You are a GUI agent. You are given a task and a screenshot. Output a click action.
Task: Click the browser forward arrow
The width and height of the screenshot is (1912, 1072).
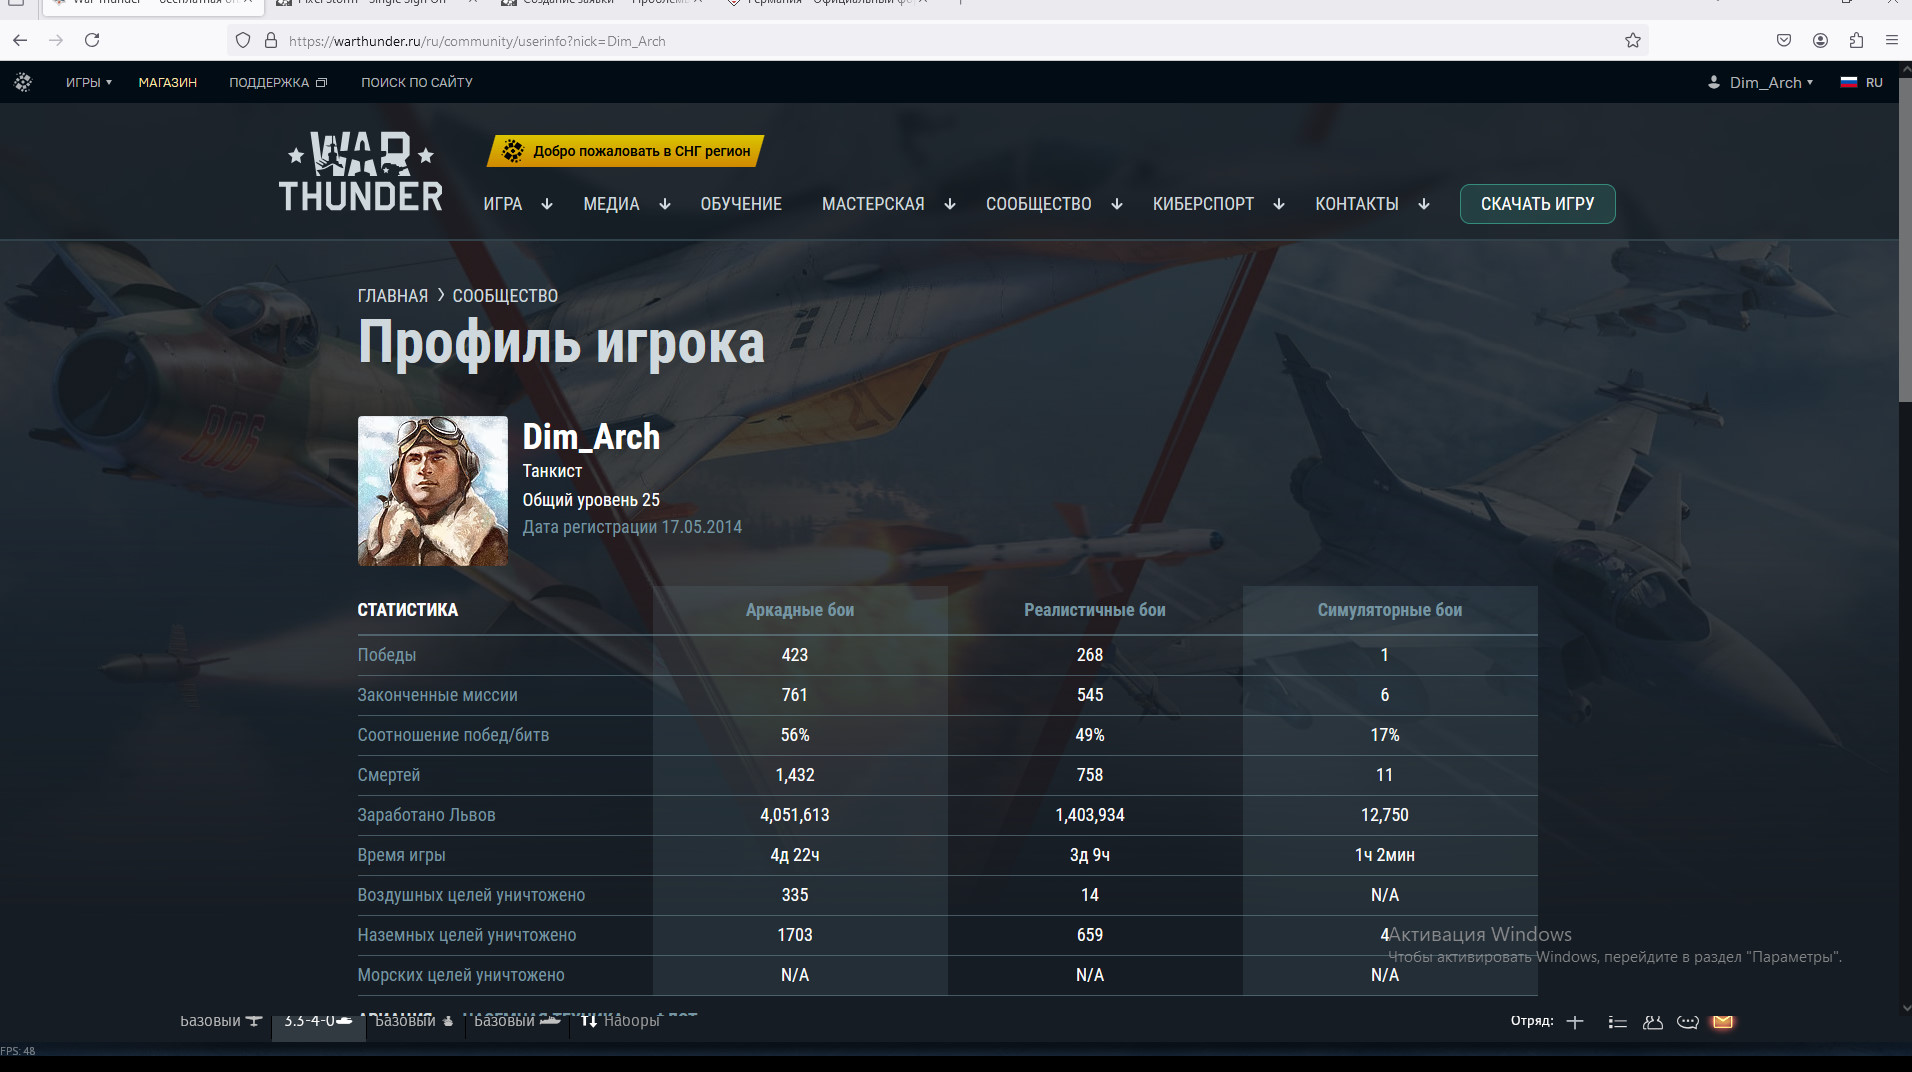pos(56,40)
